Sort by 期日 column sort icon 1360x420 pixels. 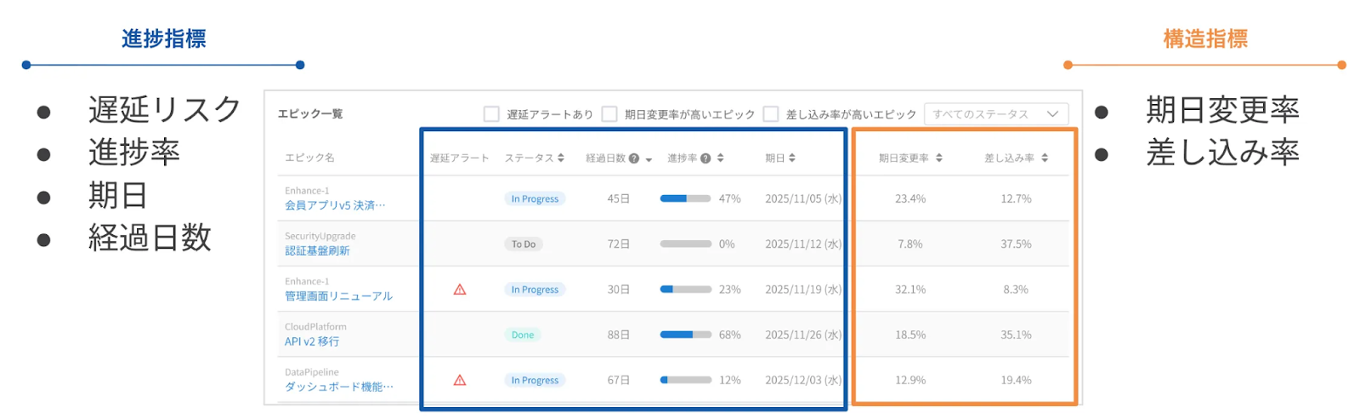pyautogui.click(x=793, y=158)
